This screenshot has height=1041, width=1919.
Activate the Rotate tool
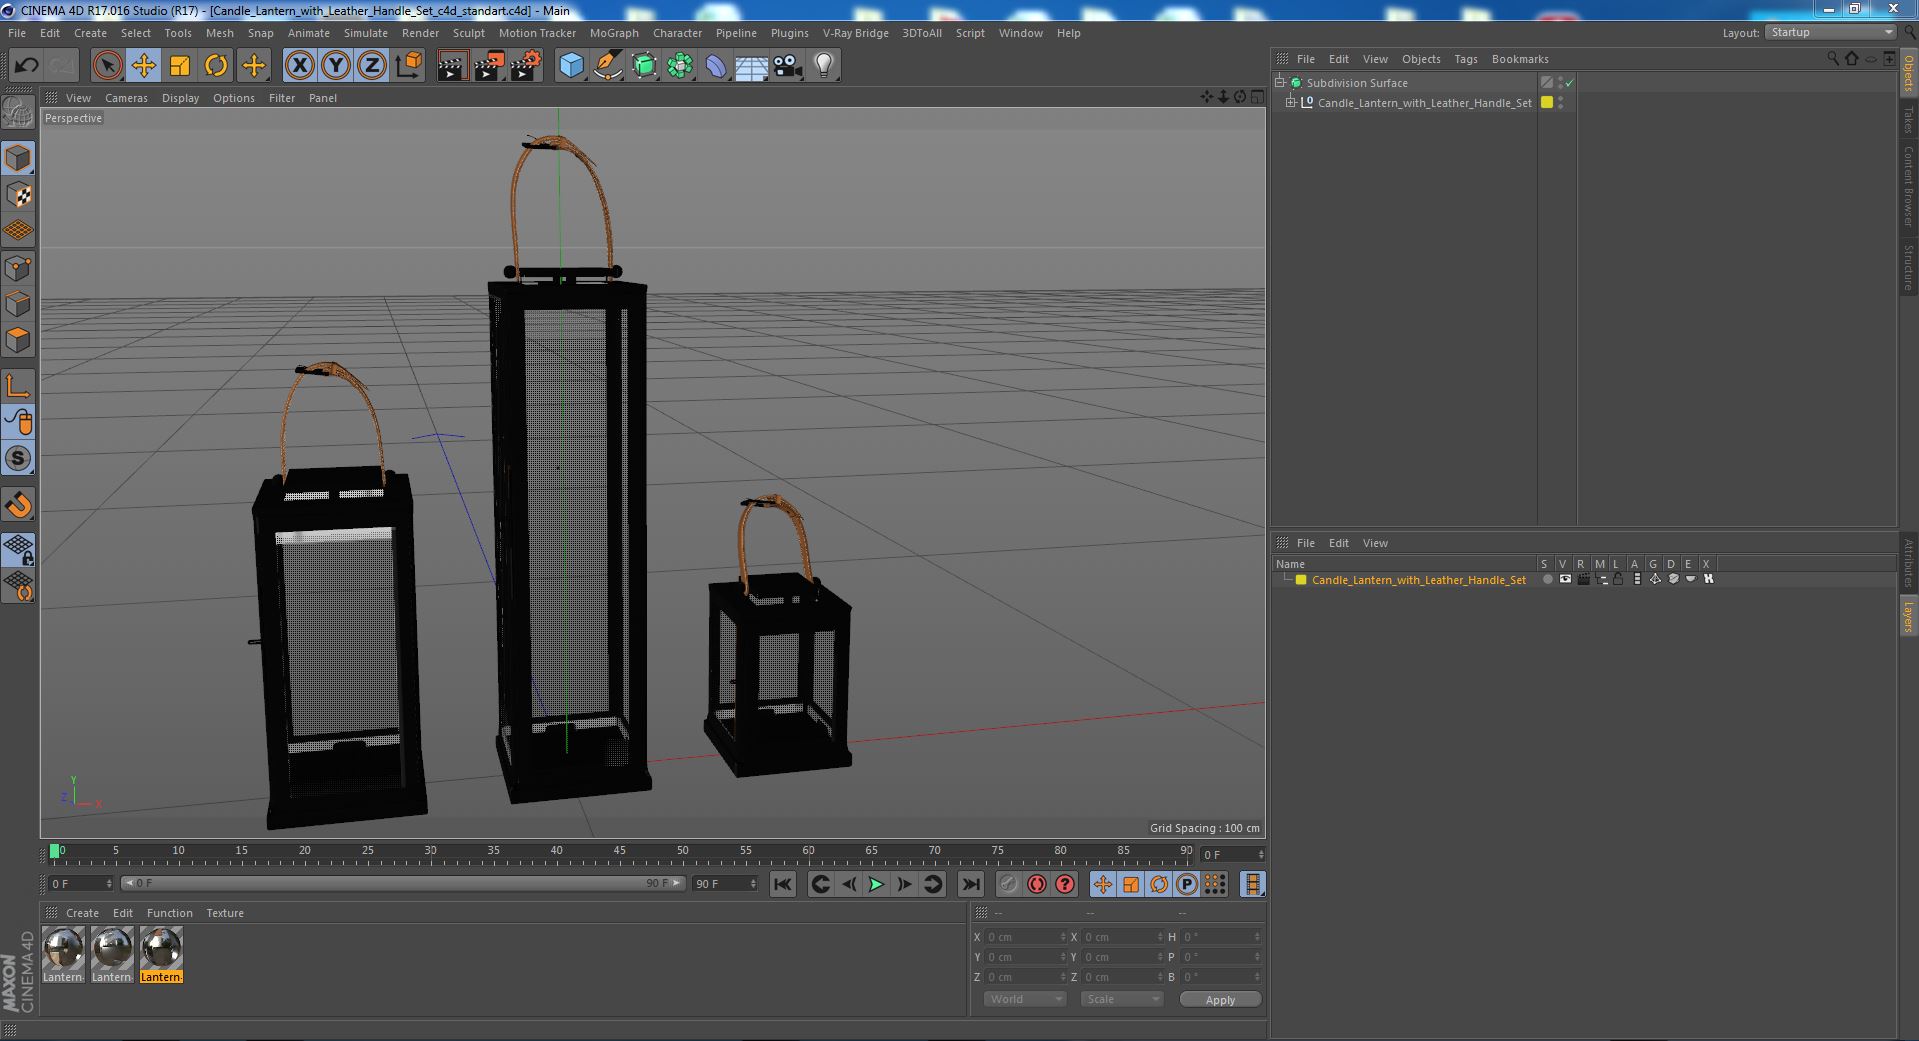[216, 66]
